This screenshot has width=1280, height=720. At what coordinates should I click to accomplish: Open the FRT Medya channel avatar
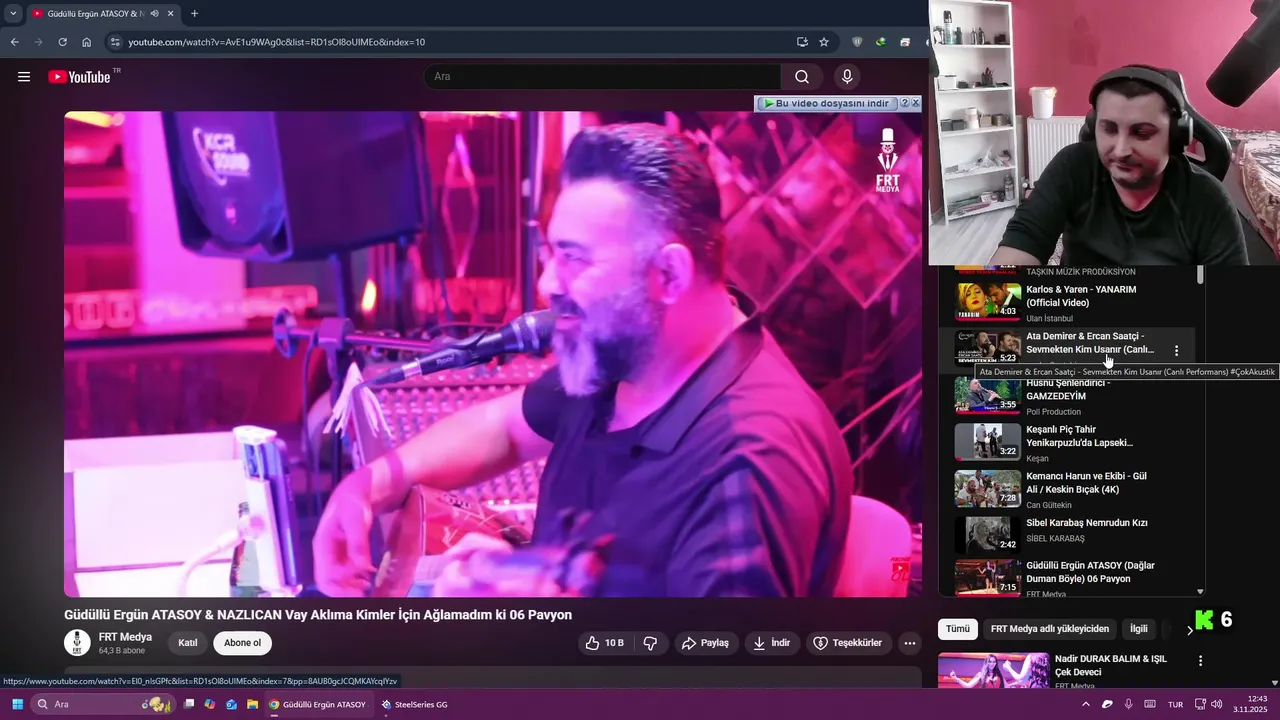(x=77, y=643)
